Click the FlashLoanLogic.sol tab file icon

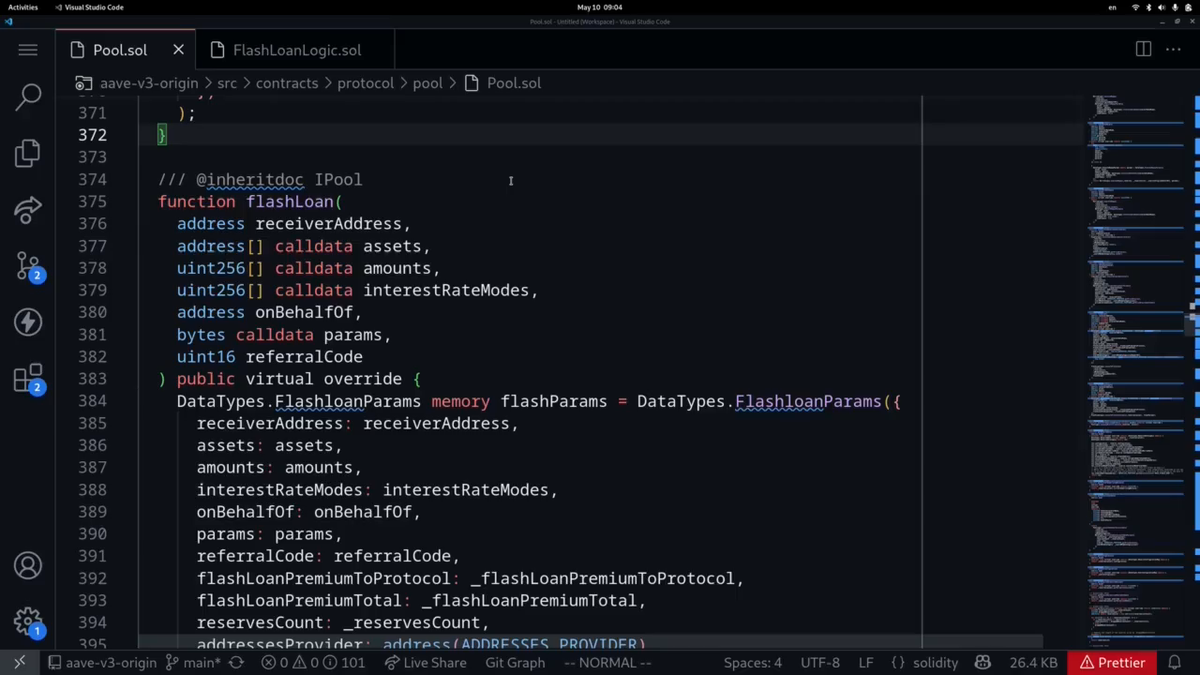tap(217, 50)
